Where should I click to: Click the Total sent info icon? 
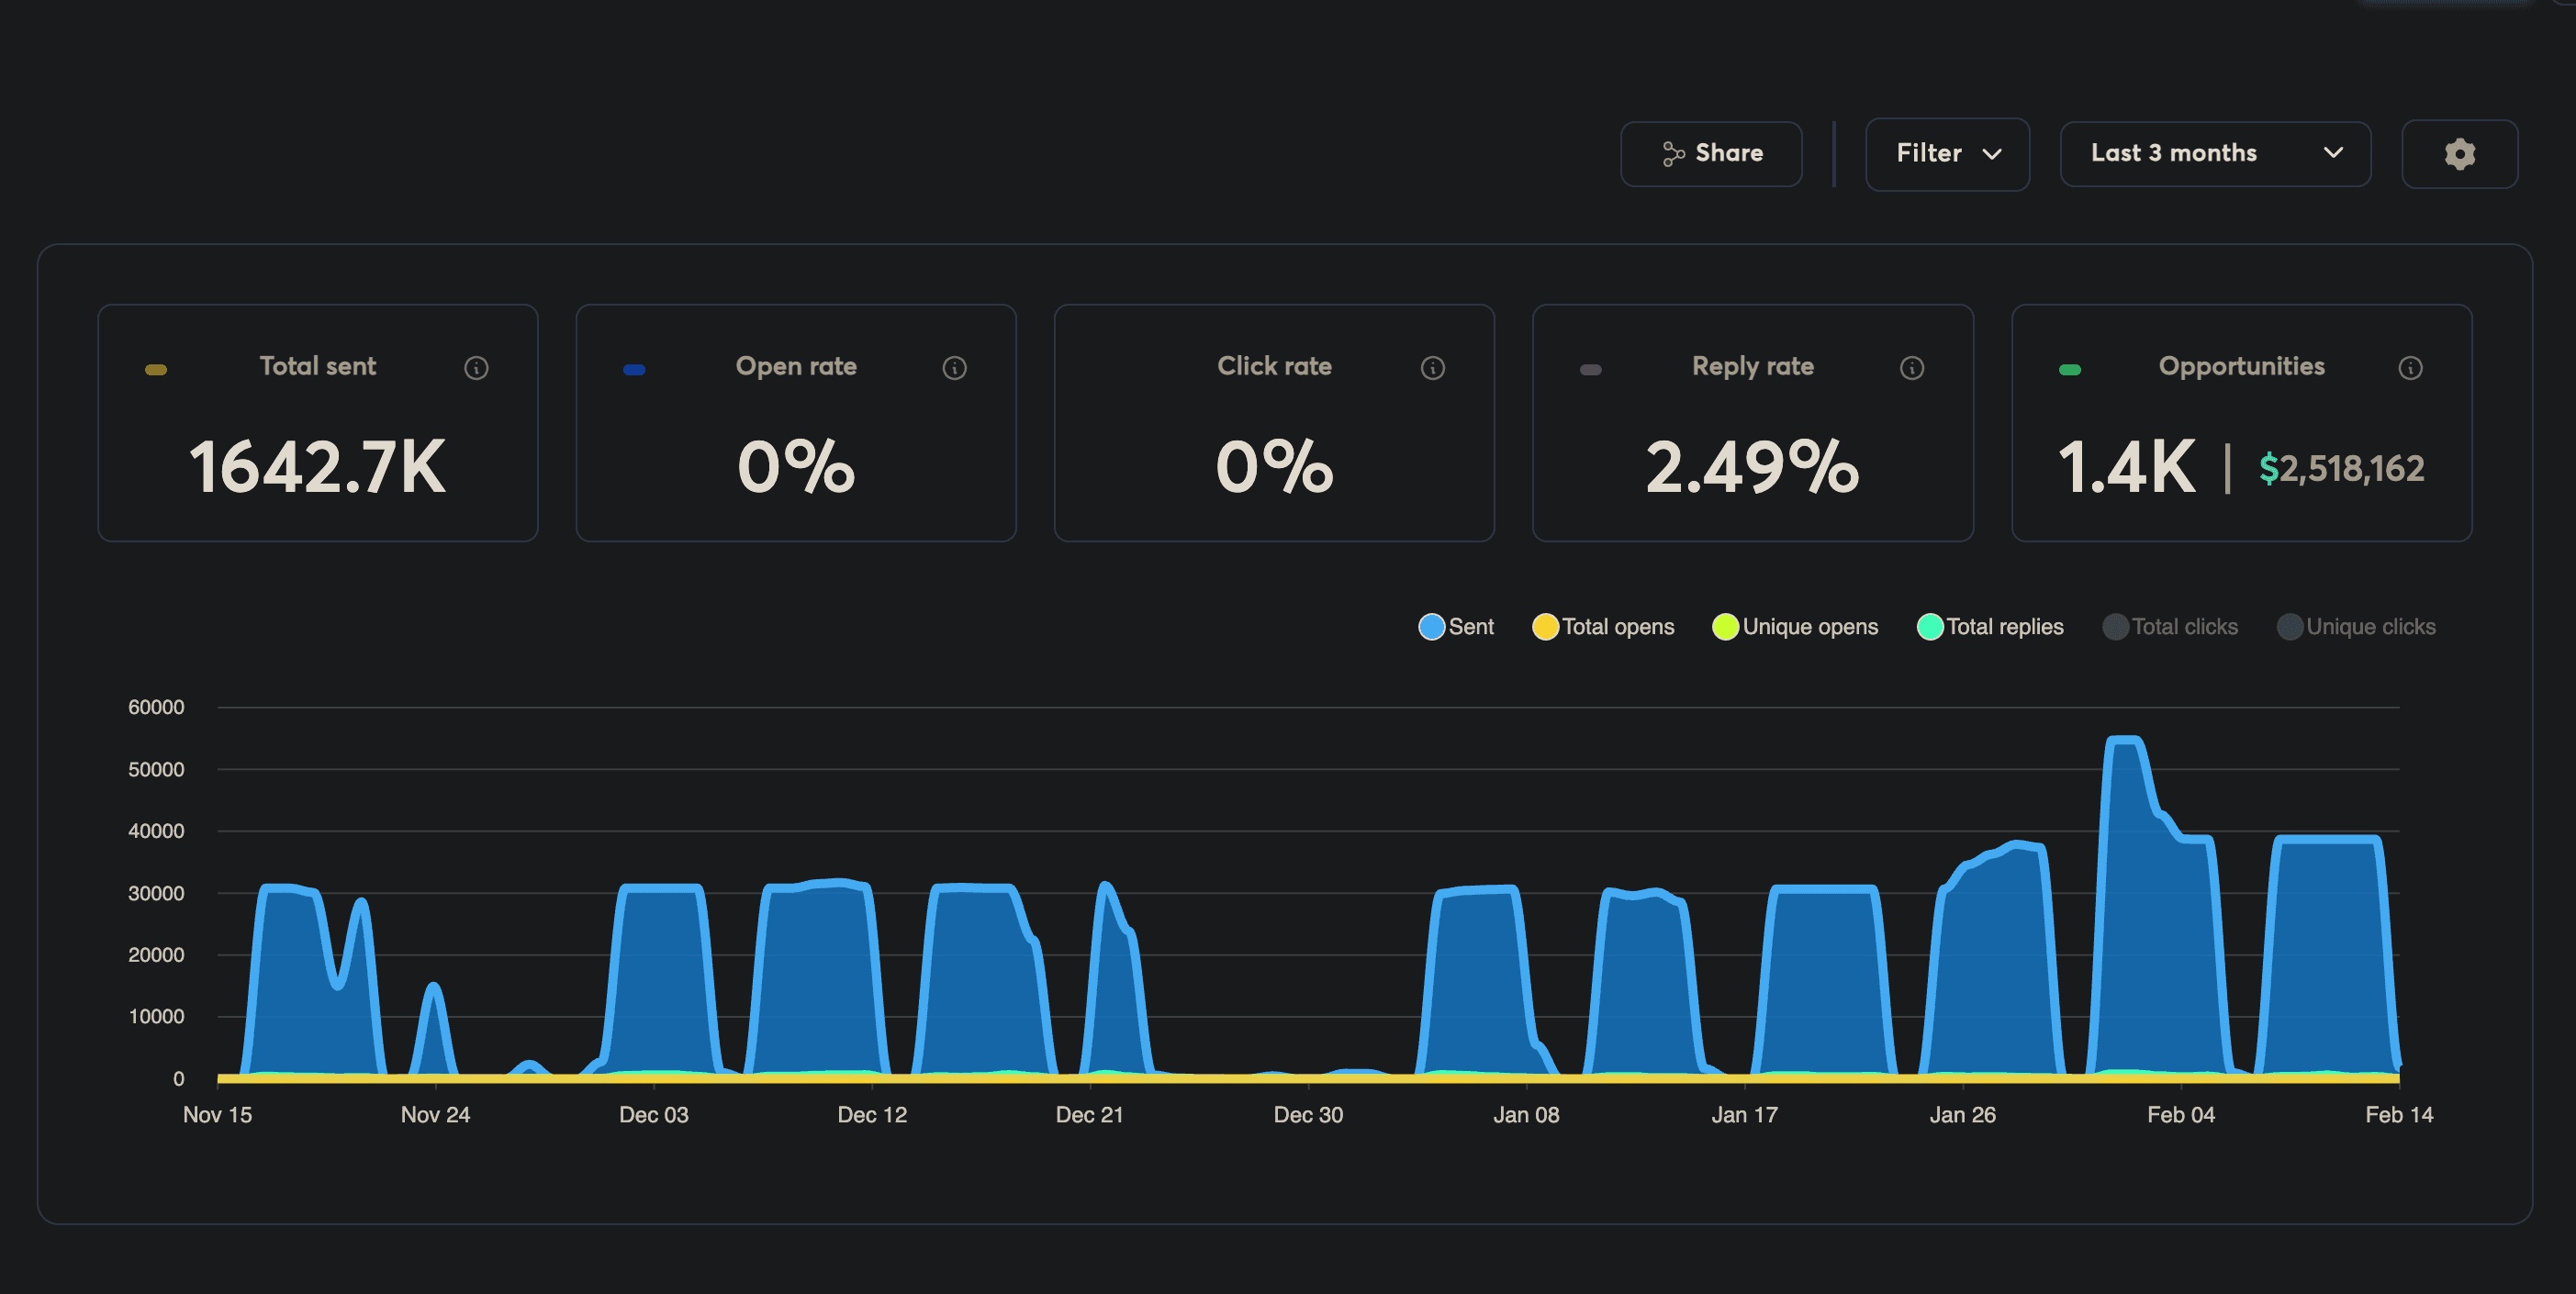[x=477, y=367]
